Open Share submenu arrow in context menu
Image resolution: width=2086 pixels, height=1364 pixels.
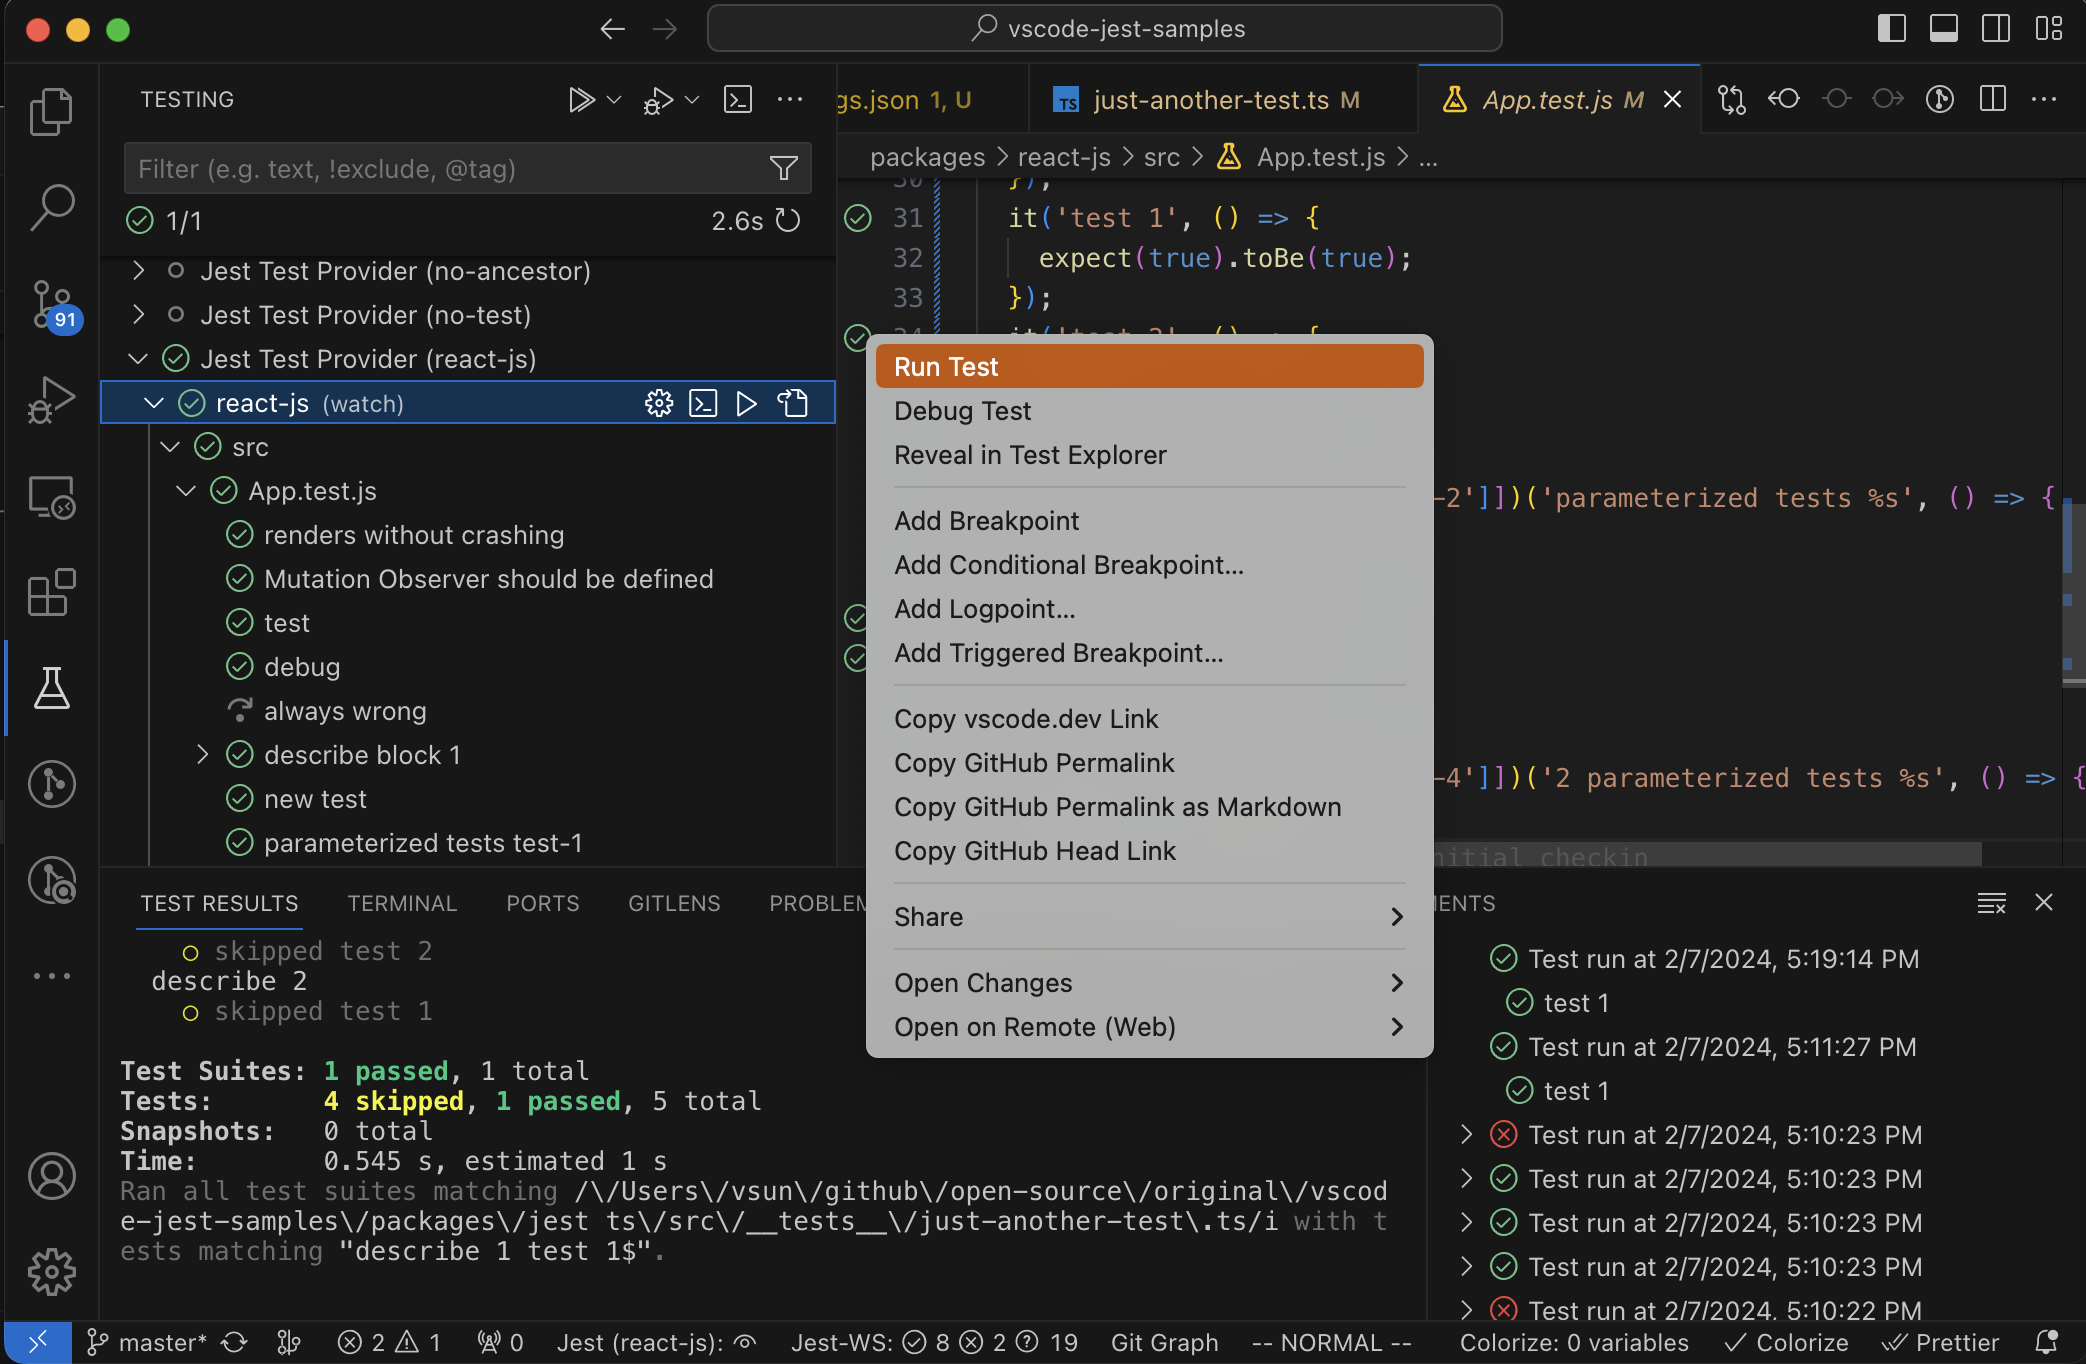pos(1397,917)
